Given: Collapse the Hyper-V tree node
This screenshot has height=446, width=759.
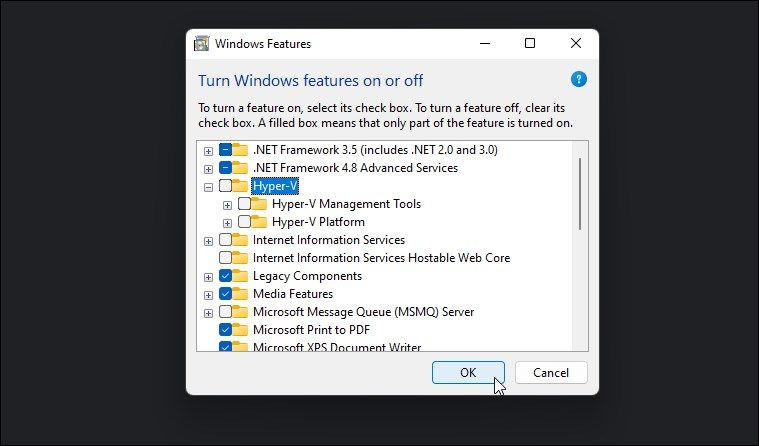Looking at the screenshot, I should [208, 186].
